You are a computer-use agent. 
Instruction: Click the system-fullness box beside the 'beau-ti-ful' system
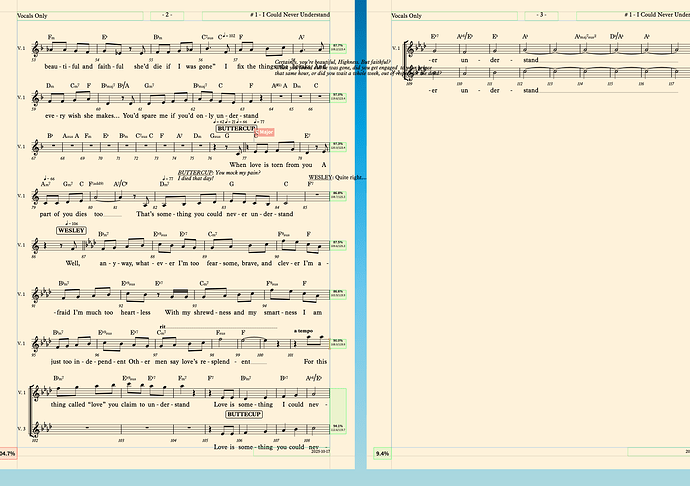tap(338, 48)
